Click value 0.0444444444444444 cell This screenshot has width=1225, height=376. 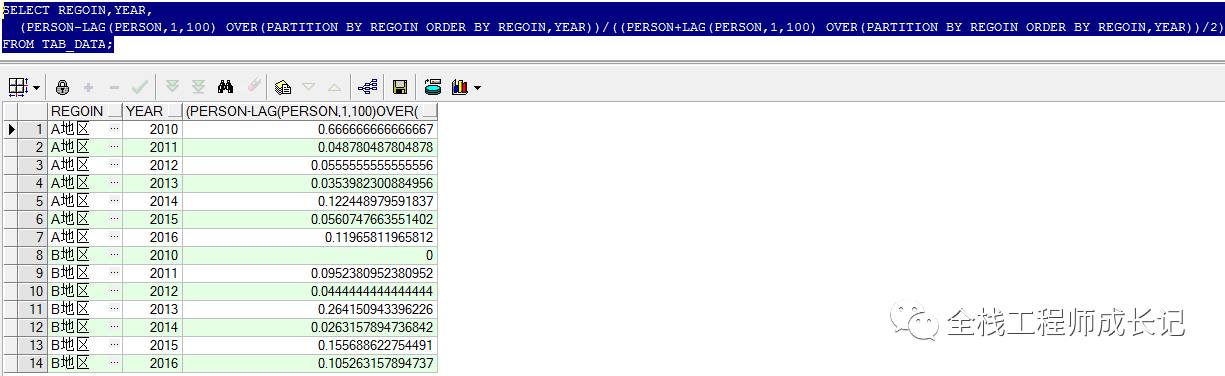tap(311, 291)
